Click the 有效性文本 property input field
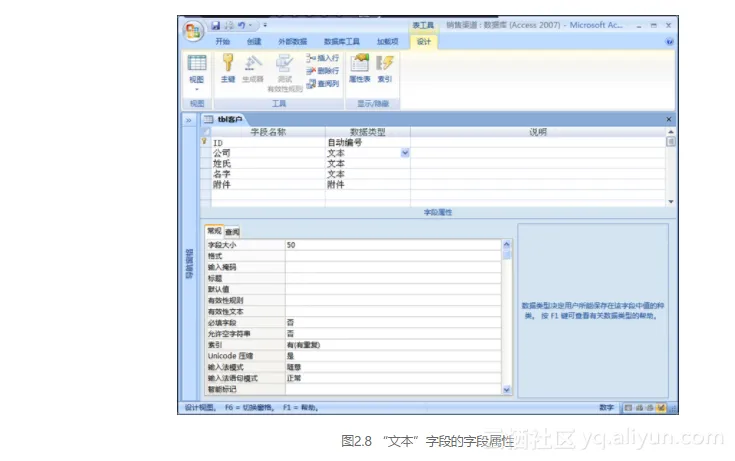 [393, 312]
